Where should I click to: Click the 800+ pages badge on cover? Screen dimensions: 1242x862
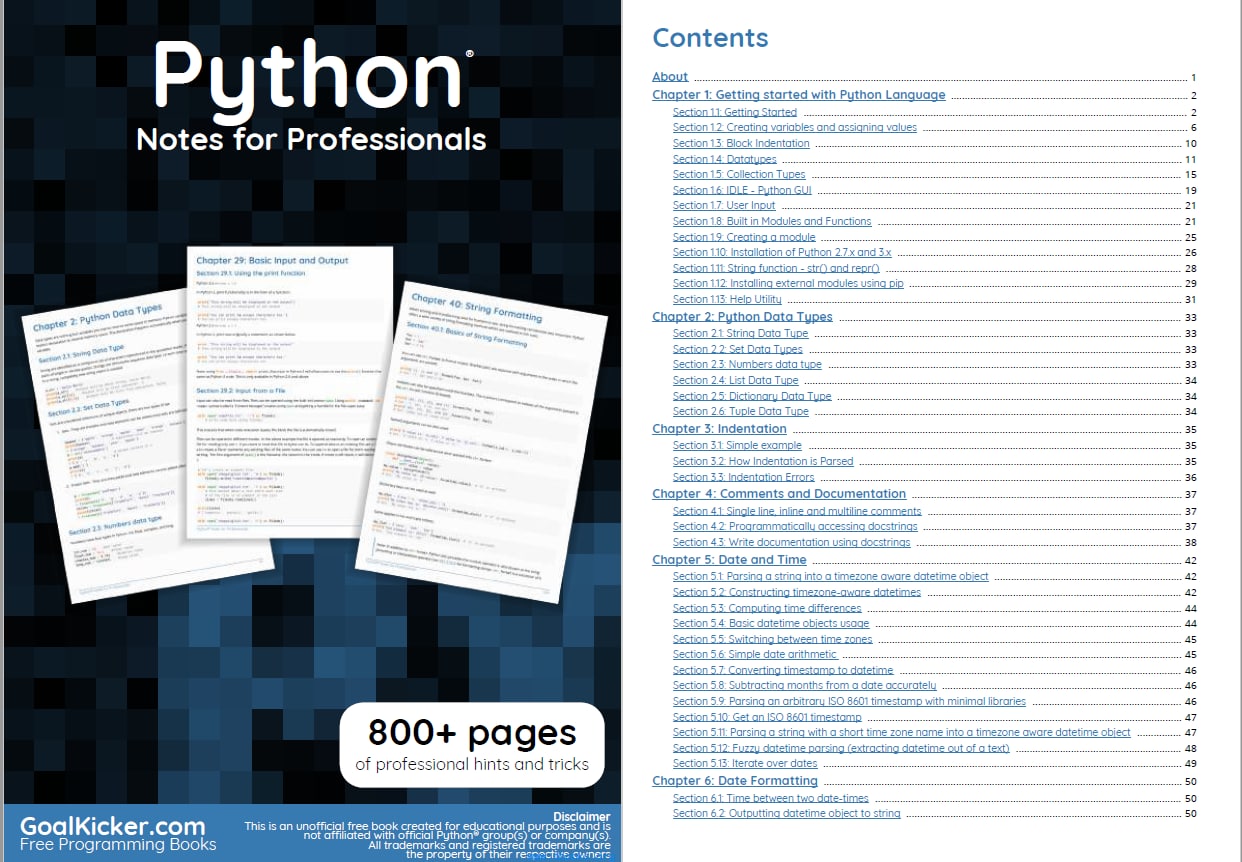(x=472, y=745)
